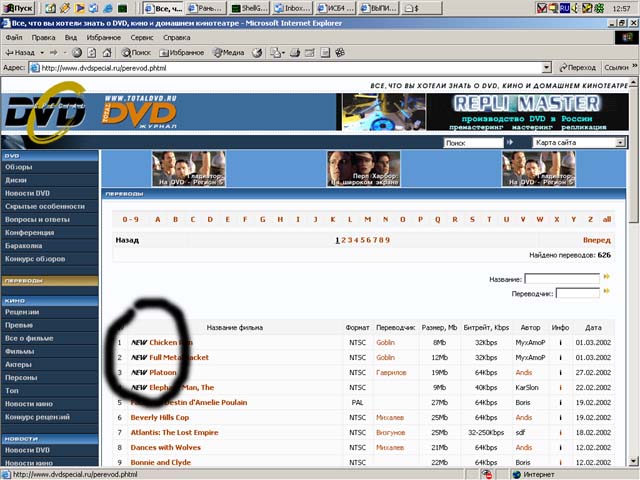Screen dimensions: 640x480
Task: Click the info icon in Dances with Wolves row
Action: coord(560,447)
